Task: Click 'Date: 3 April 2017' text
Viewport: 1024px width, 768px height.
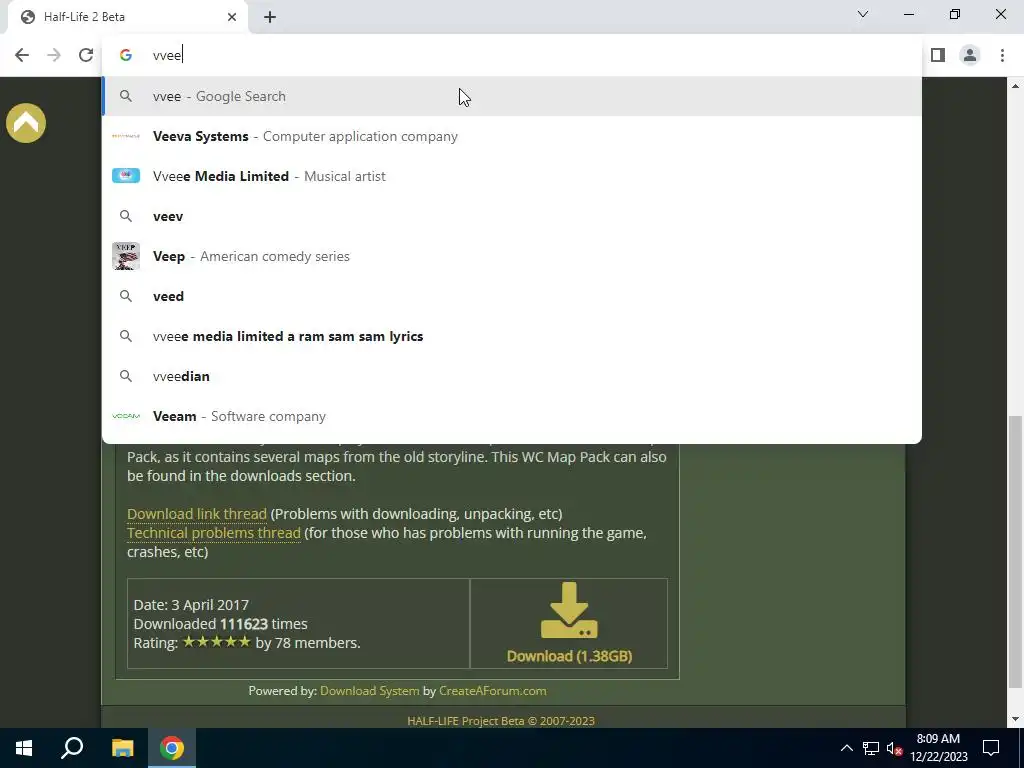Action: coord(191,605)
